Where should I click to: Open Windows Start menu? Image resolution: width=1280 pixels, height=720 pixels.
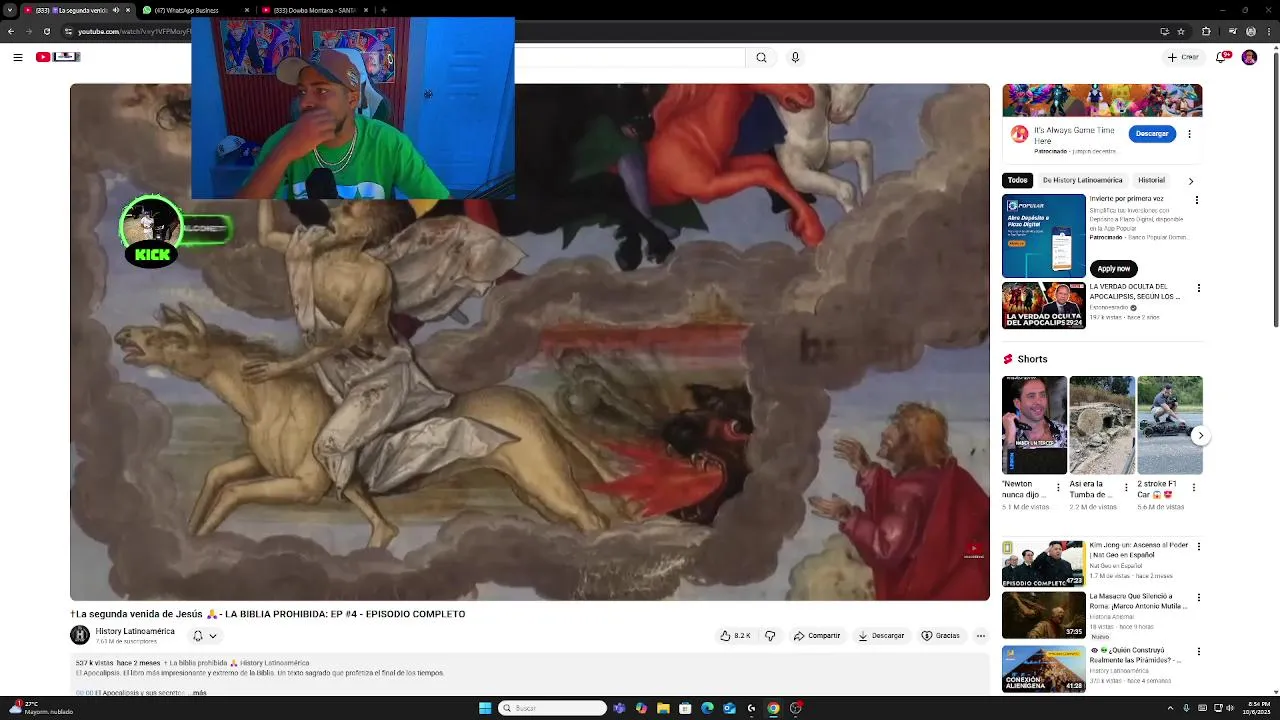[x=485, y=708]
